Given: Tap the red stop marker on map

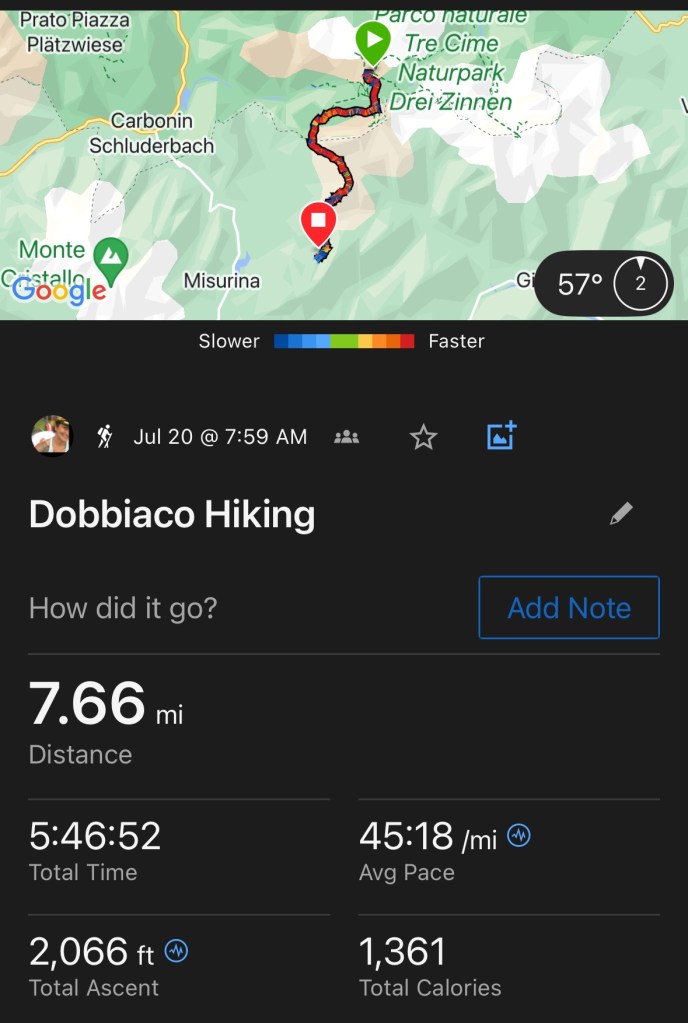Looking at the screenshot, I should point(318,221).
